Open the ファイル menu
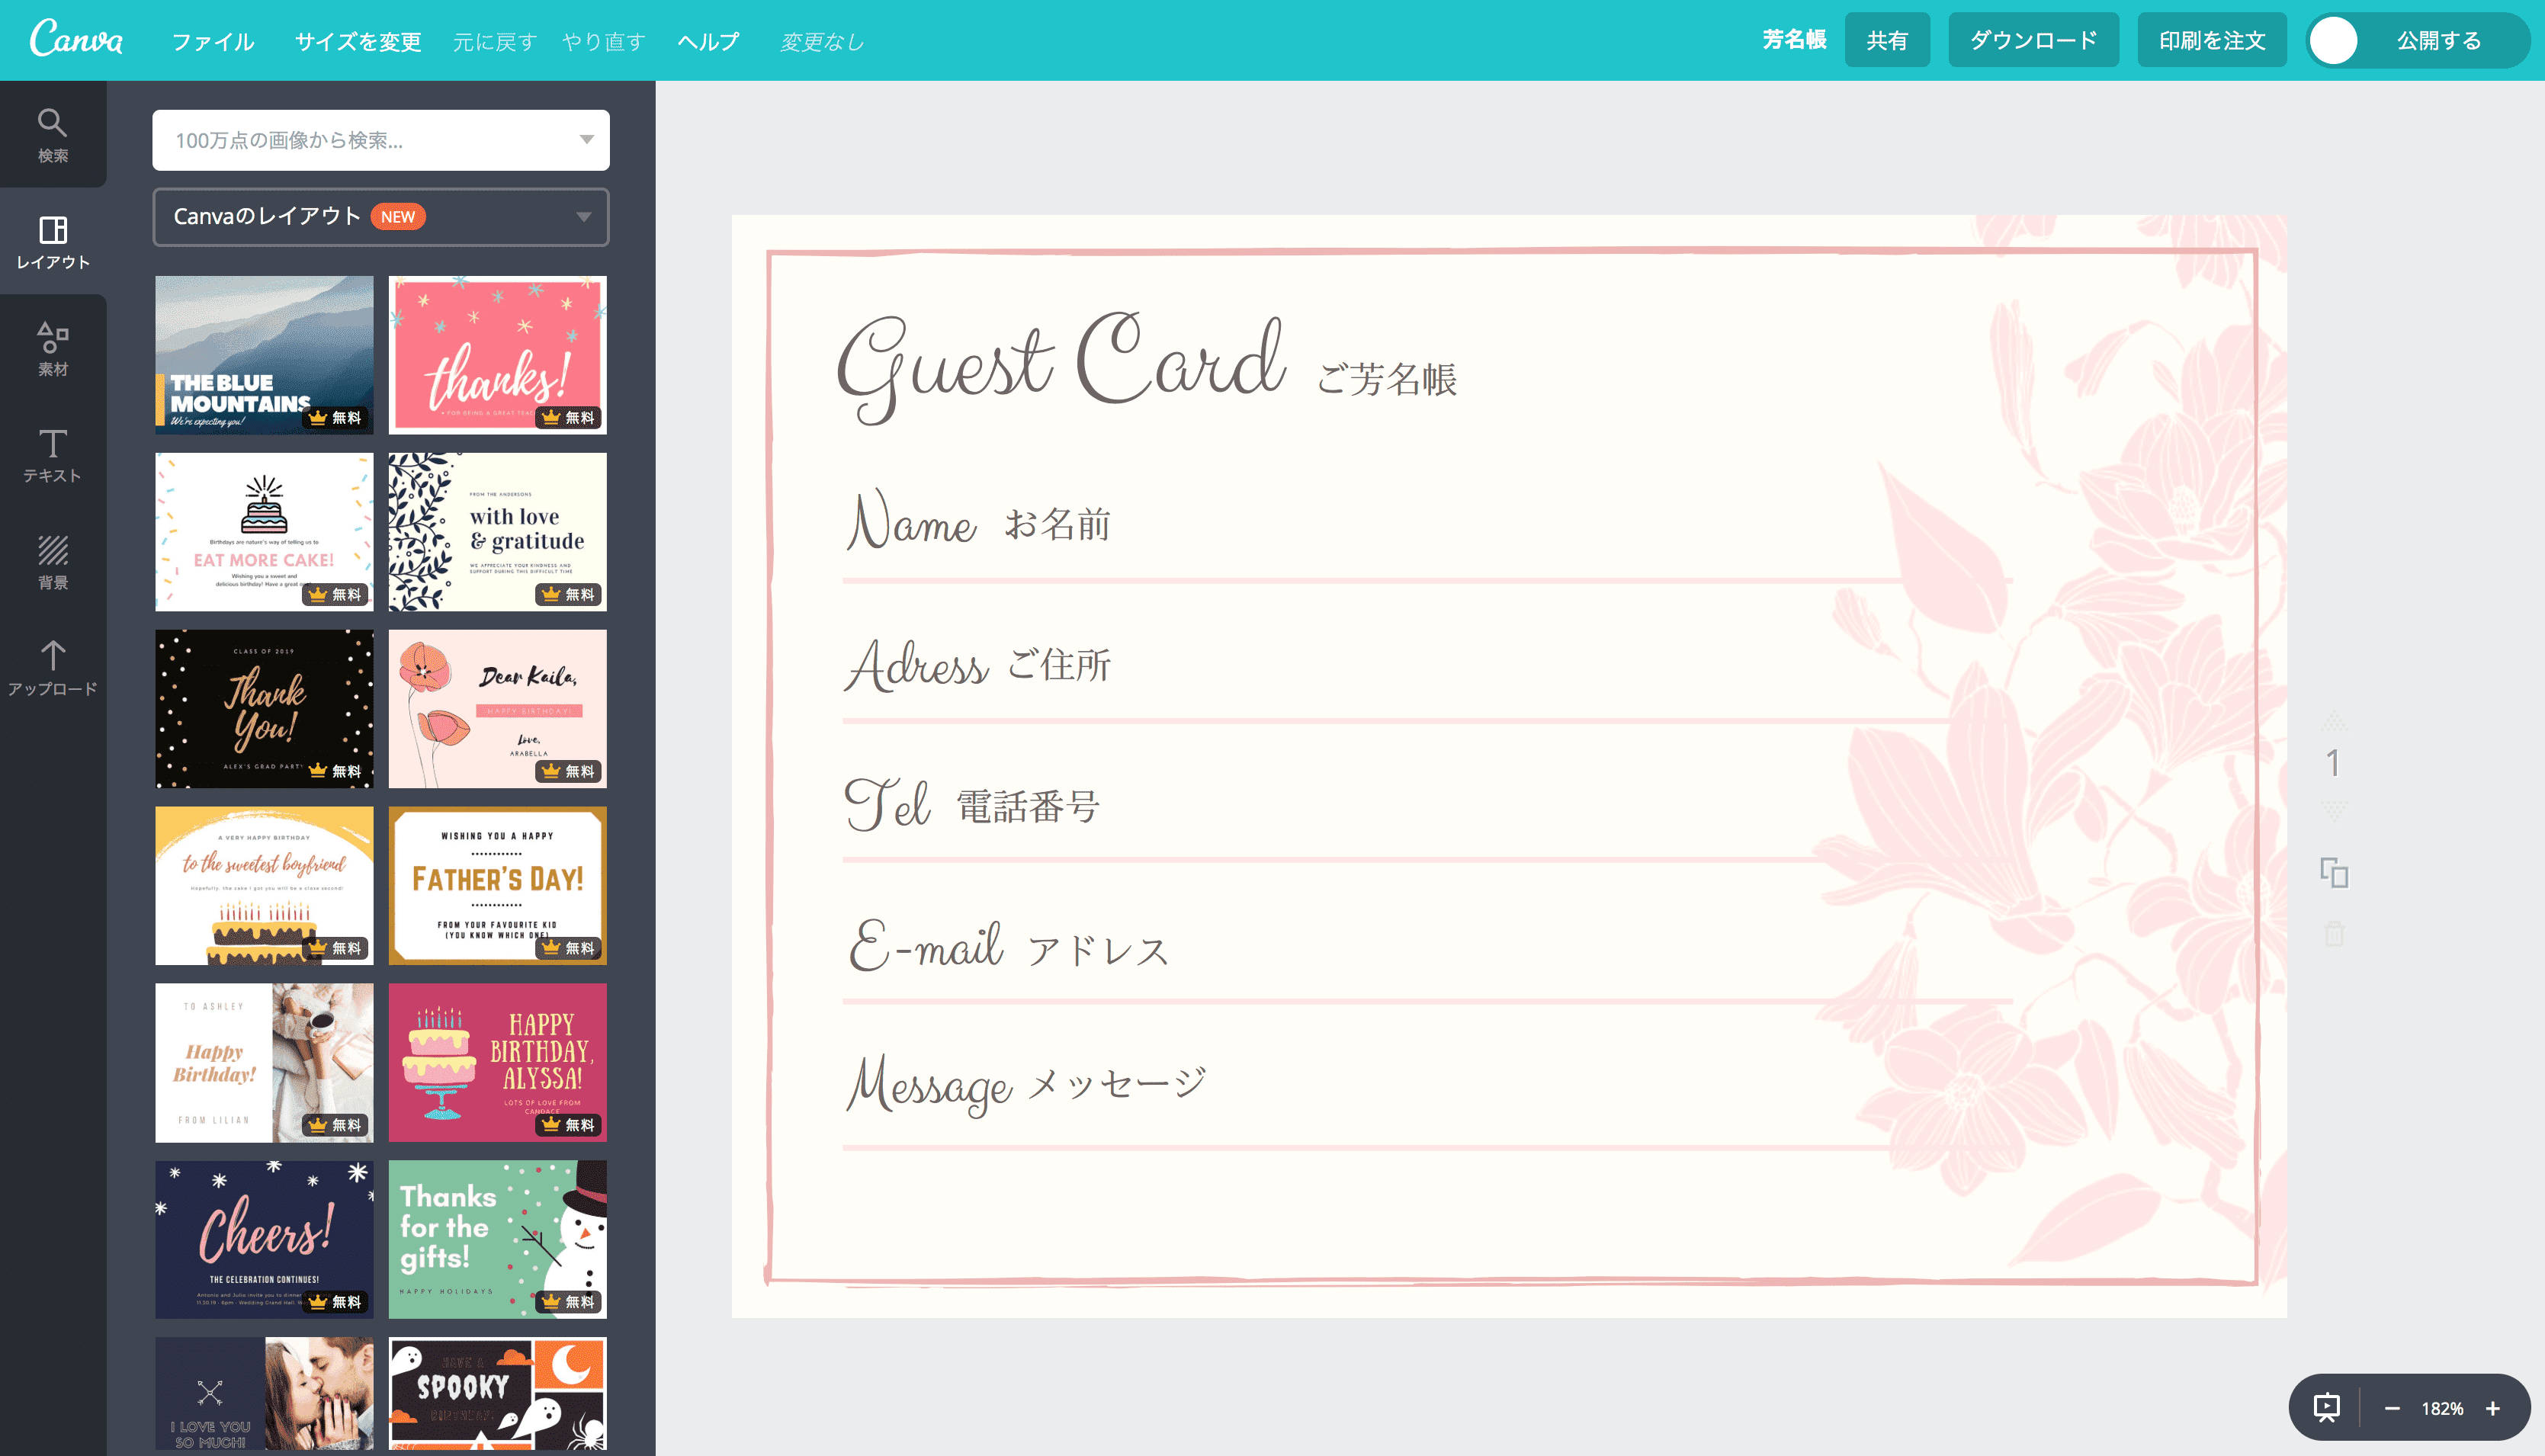Viewport: 2545px width, 1456px height. coord(213,42)
